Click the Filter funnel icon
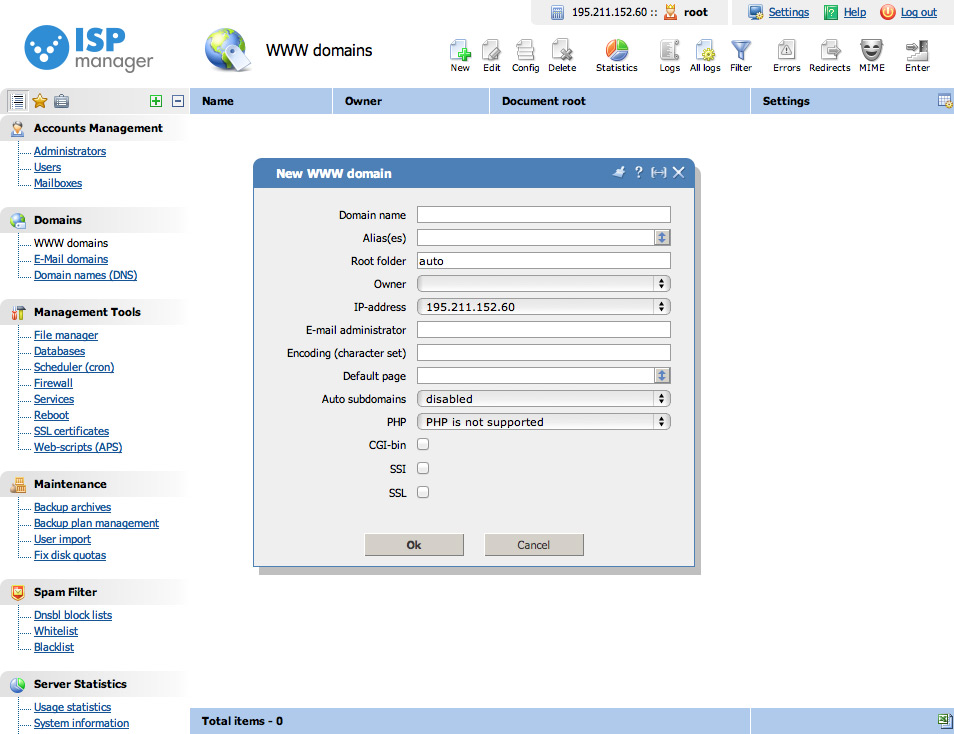 tap(740, 51)
